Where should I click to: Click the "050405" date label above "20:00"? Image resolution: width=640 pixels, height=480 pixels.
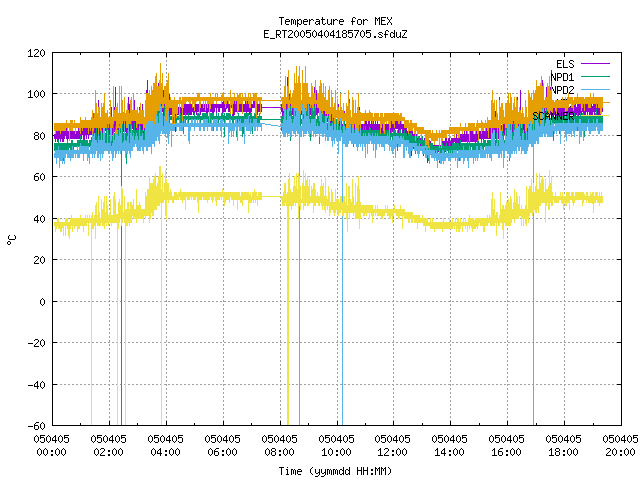pyautogui.click(x=620, y=439)
